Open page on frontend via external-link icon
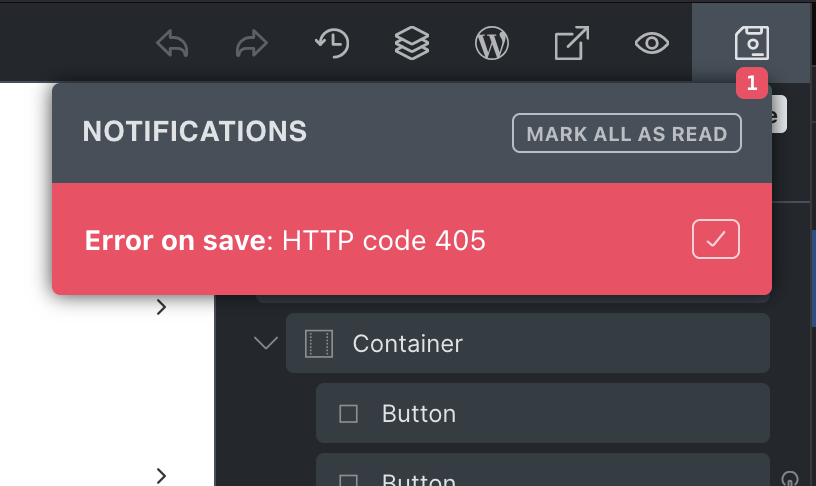The height and width of the screenshot is (486, 816). [571, 43]
